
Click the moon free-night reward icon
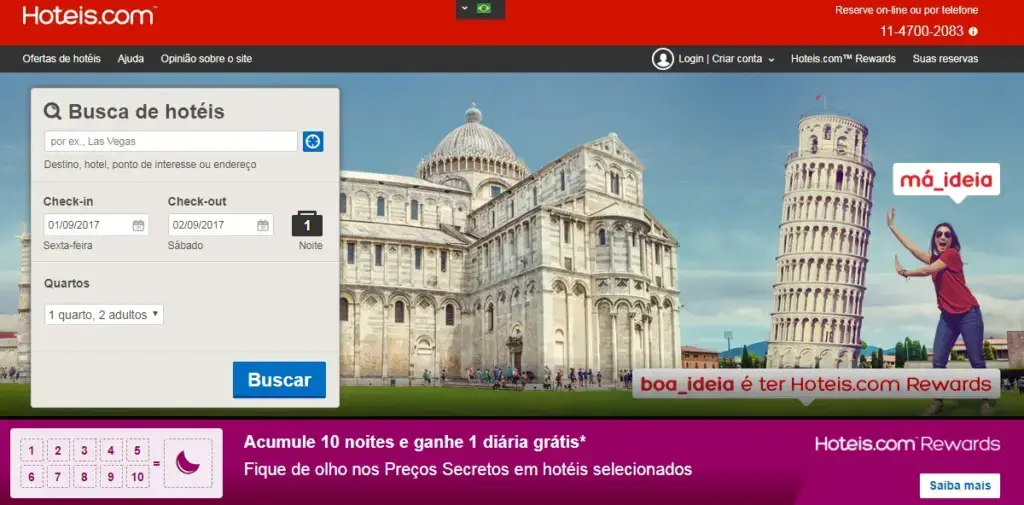tap(188, 463)
